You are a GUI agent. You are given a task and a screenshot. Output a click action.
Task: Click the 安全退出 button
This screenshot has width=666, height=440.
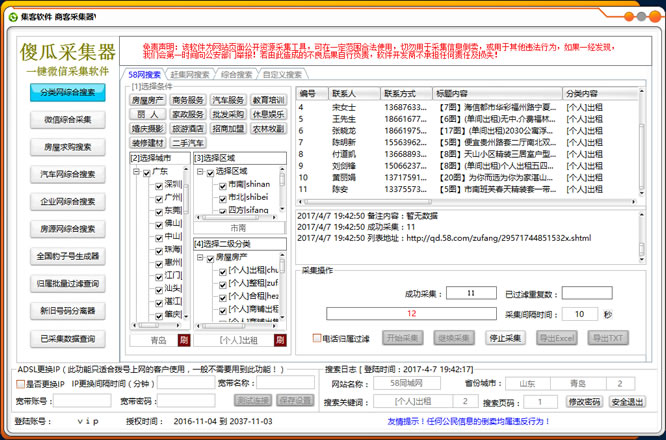pos(627,401)
